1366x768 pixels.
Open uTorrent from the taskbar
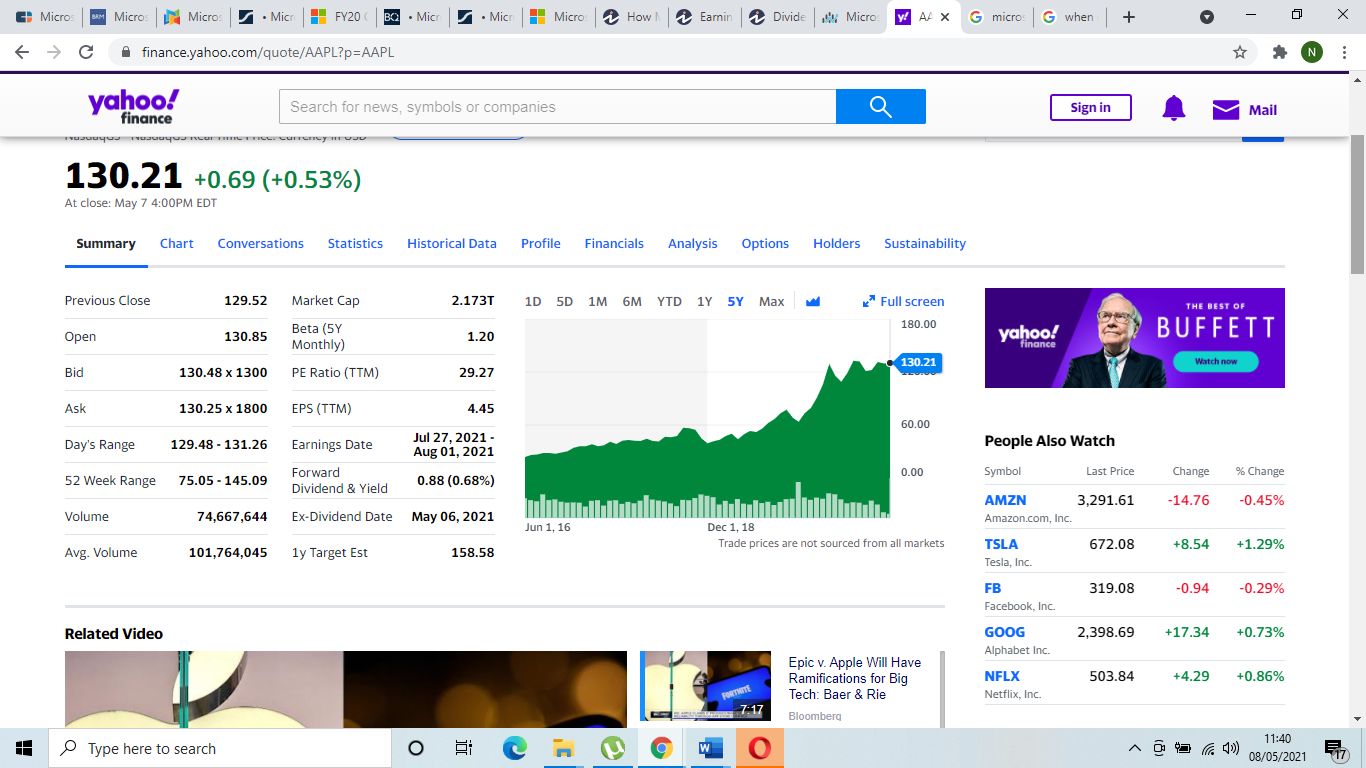pyautogui.click(x=612, y=748)
